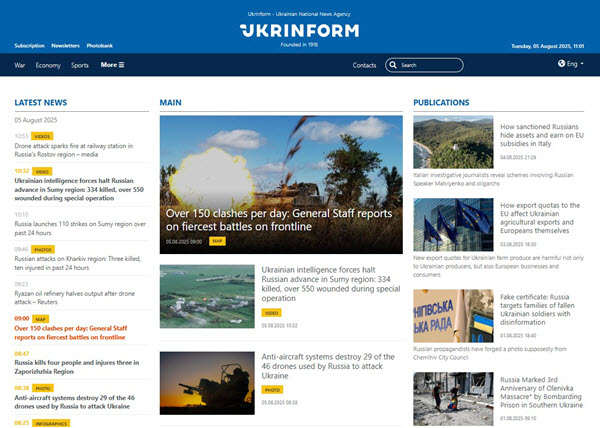
Task: Click the Subscription link
Action: pyautogui.click(x=29, y=46)
